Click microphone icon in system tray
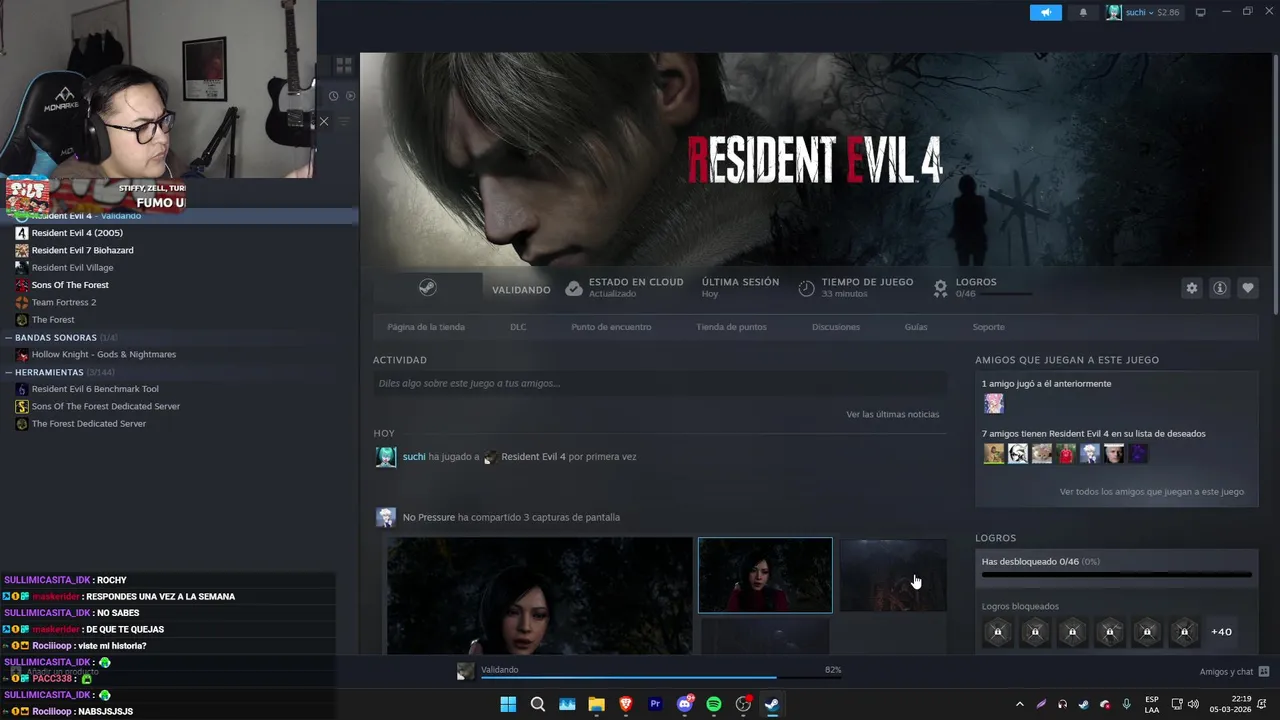This screenshot has width=1280, height=720. pos(1126,704)
